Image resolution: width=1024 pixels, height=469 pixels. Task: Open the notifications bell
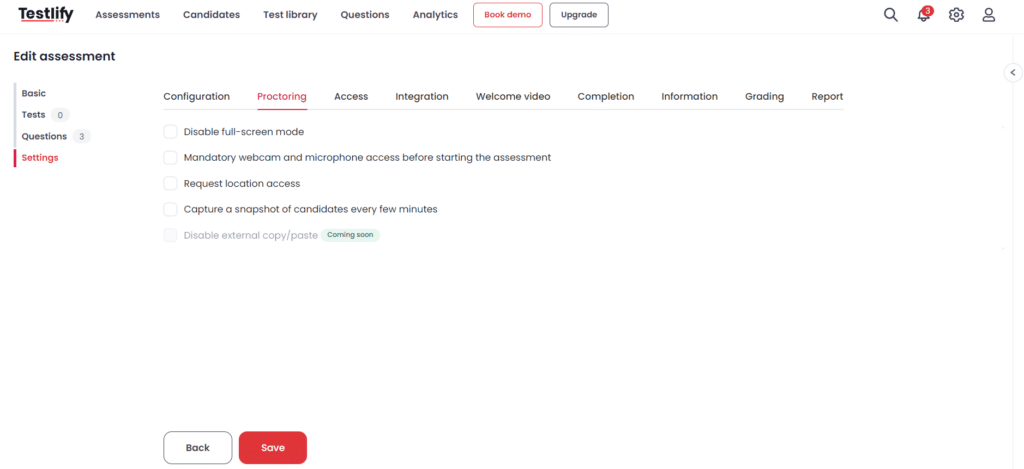pos(923,14)
